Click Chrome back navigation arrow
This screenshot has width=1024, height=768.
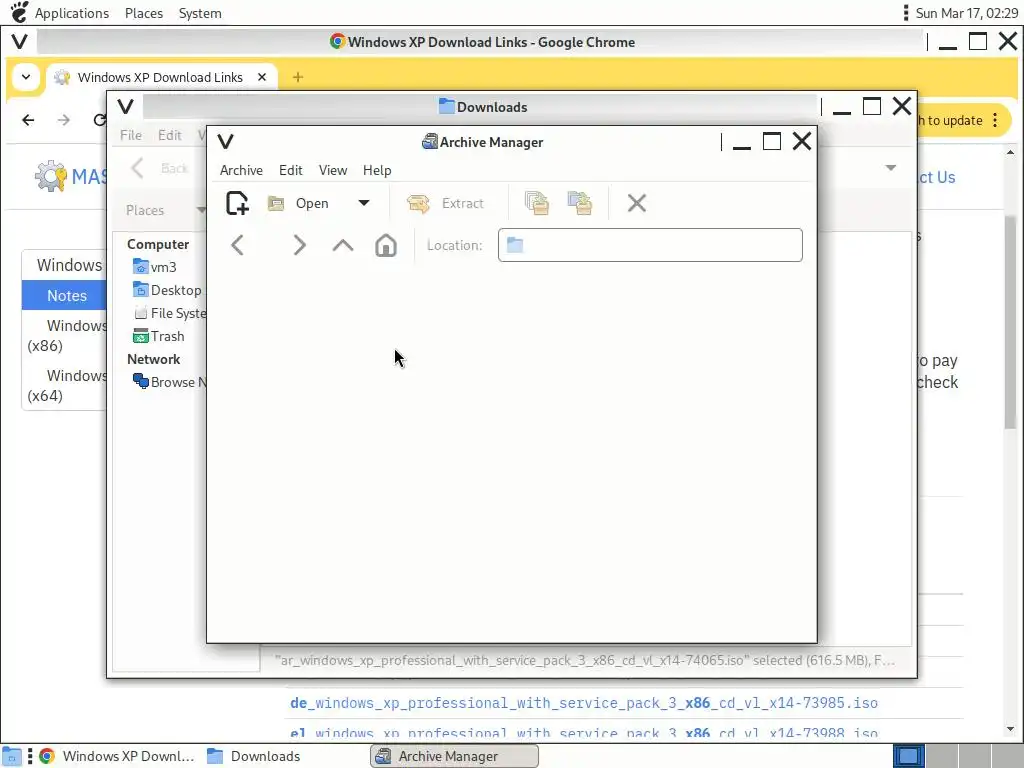[x=28, y=120]
